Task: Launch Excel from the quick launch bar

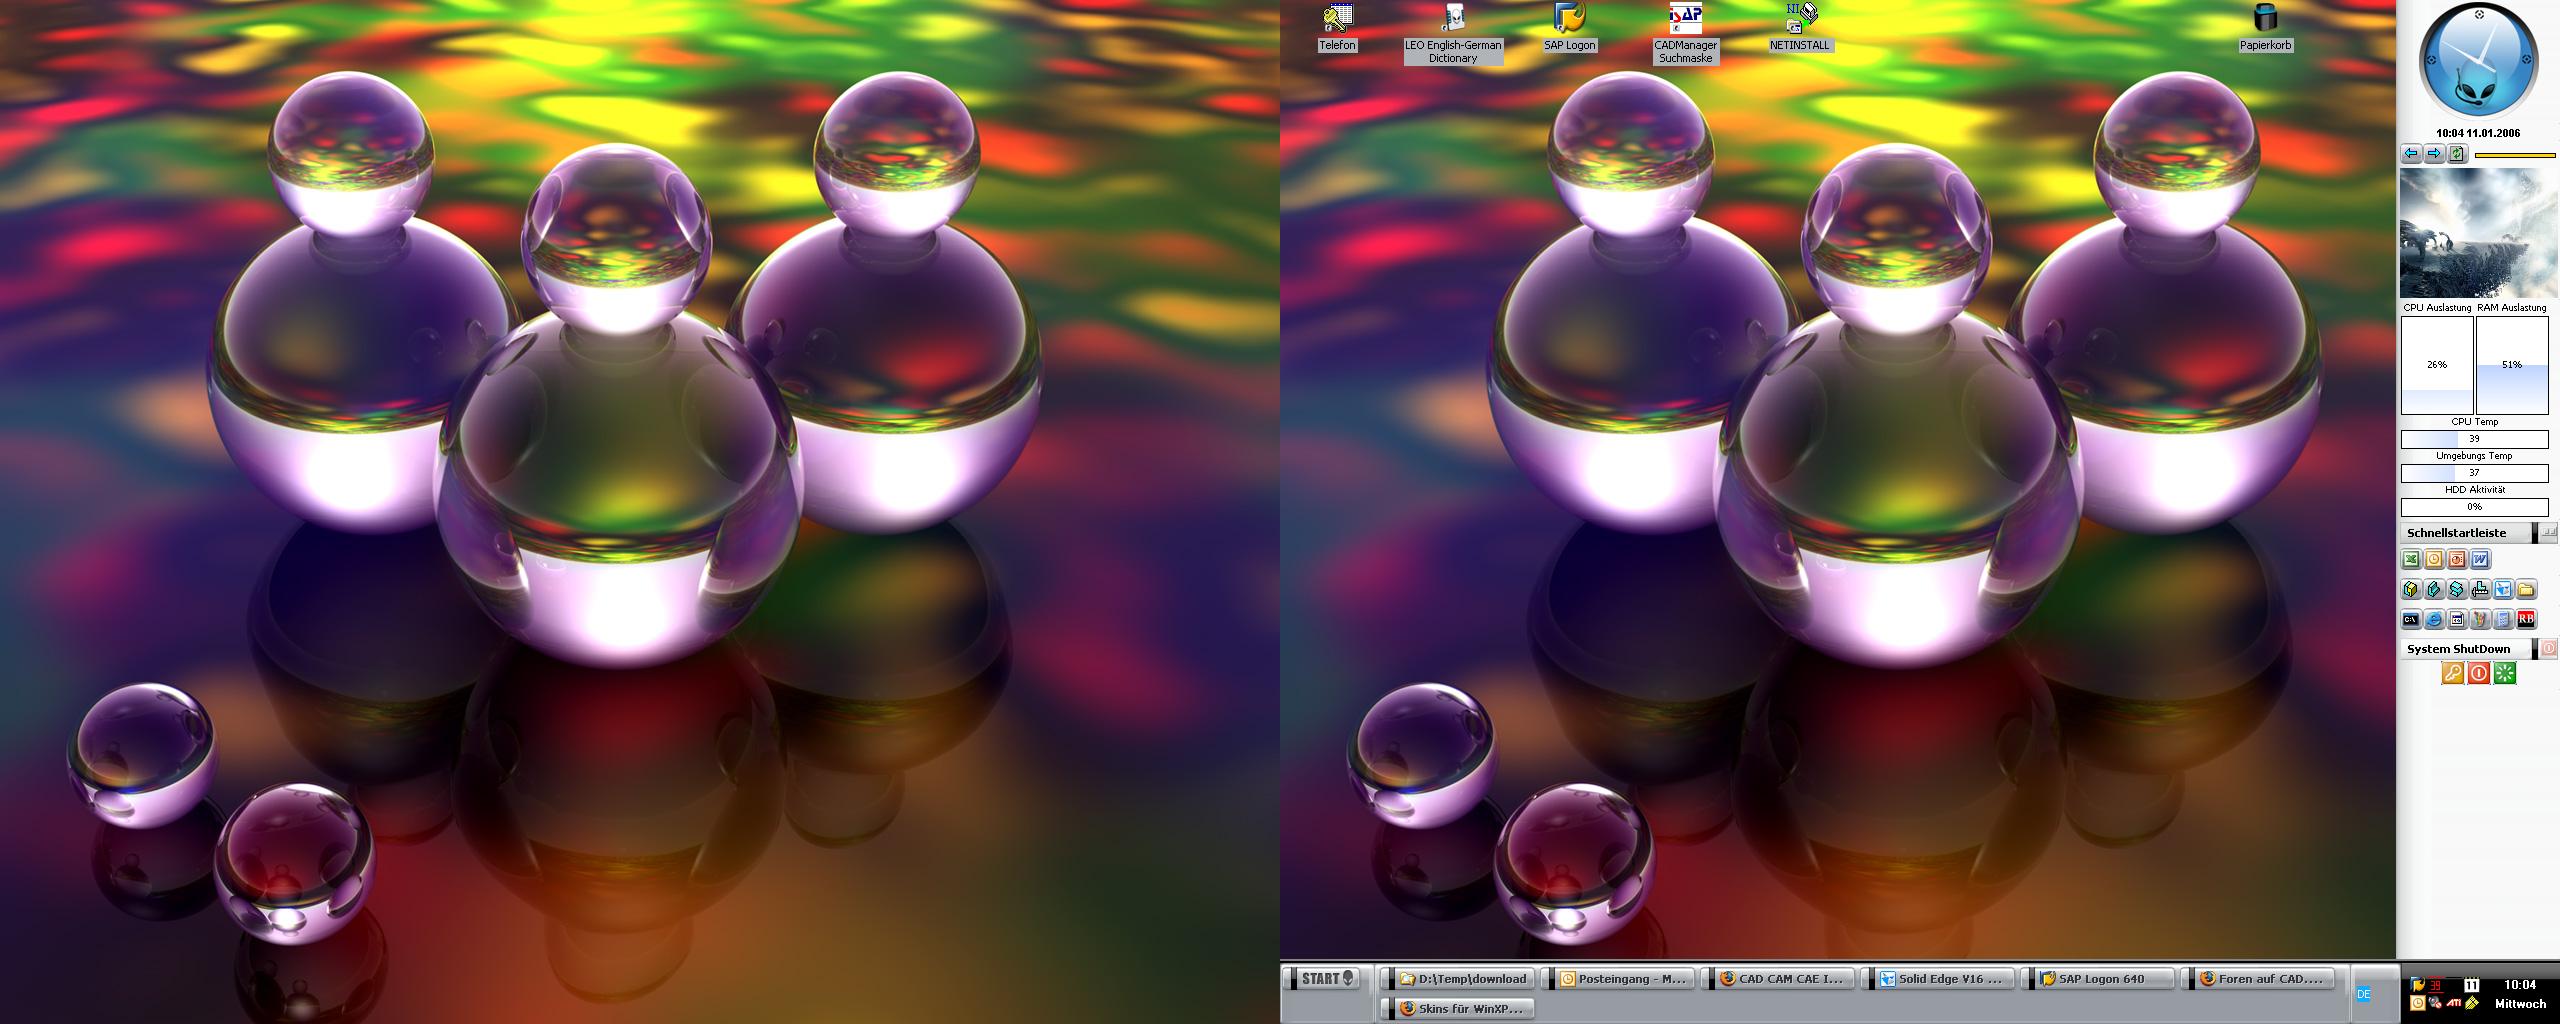Action: 2411,559
